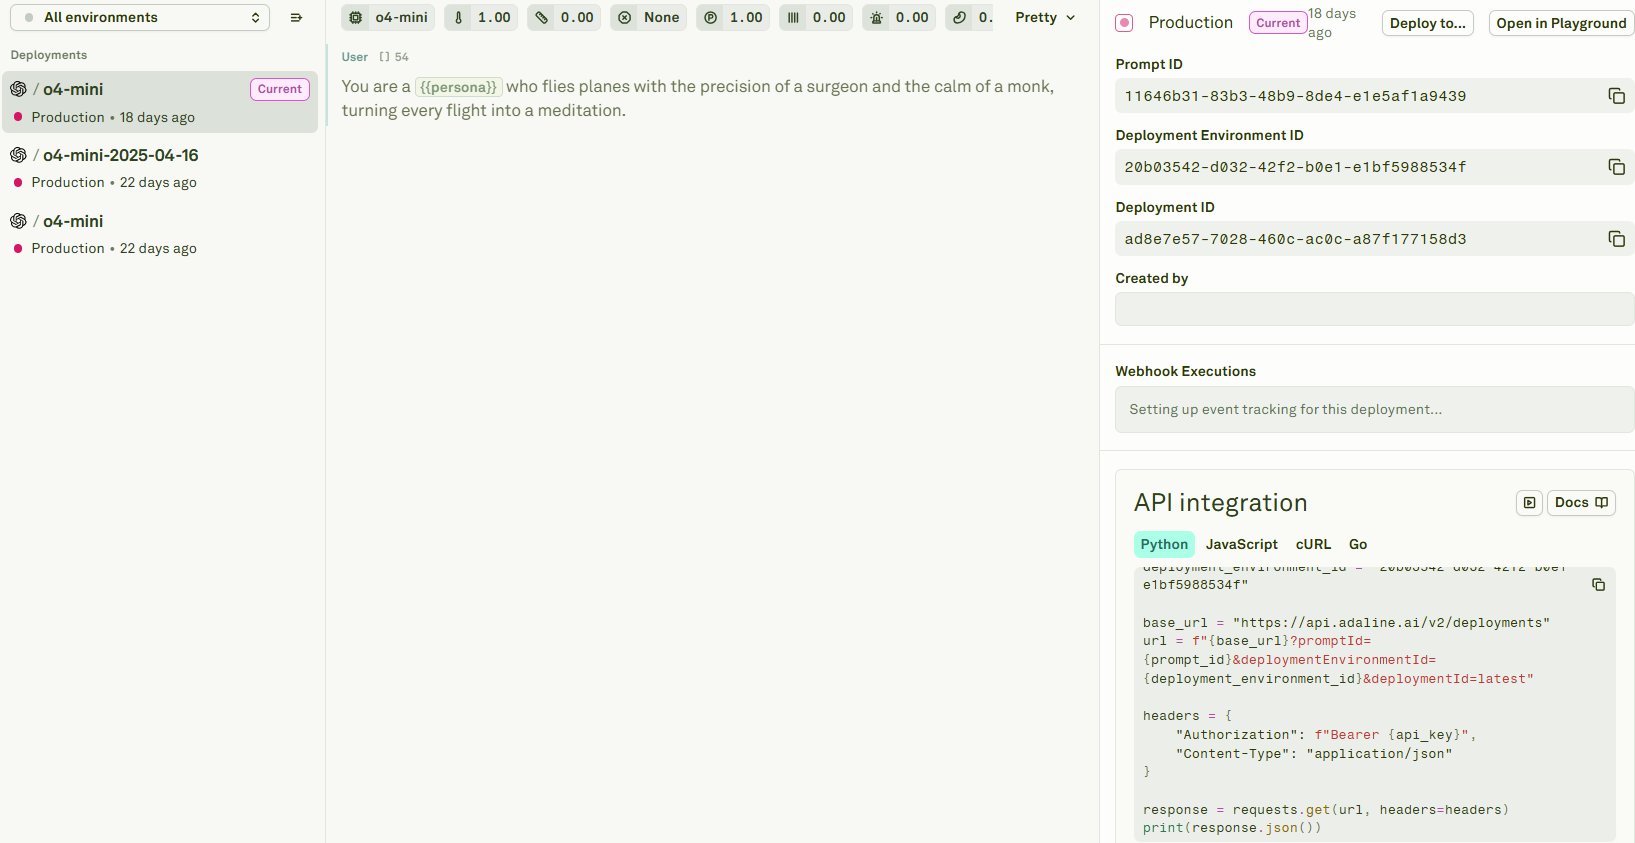Click the None stop sequence value
This screenshot has height=843, width=1635.
point(661,17)
